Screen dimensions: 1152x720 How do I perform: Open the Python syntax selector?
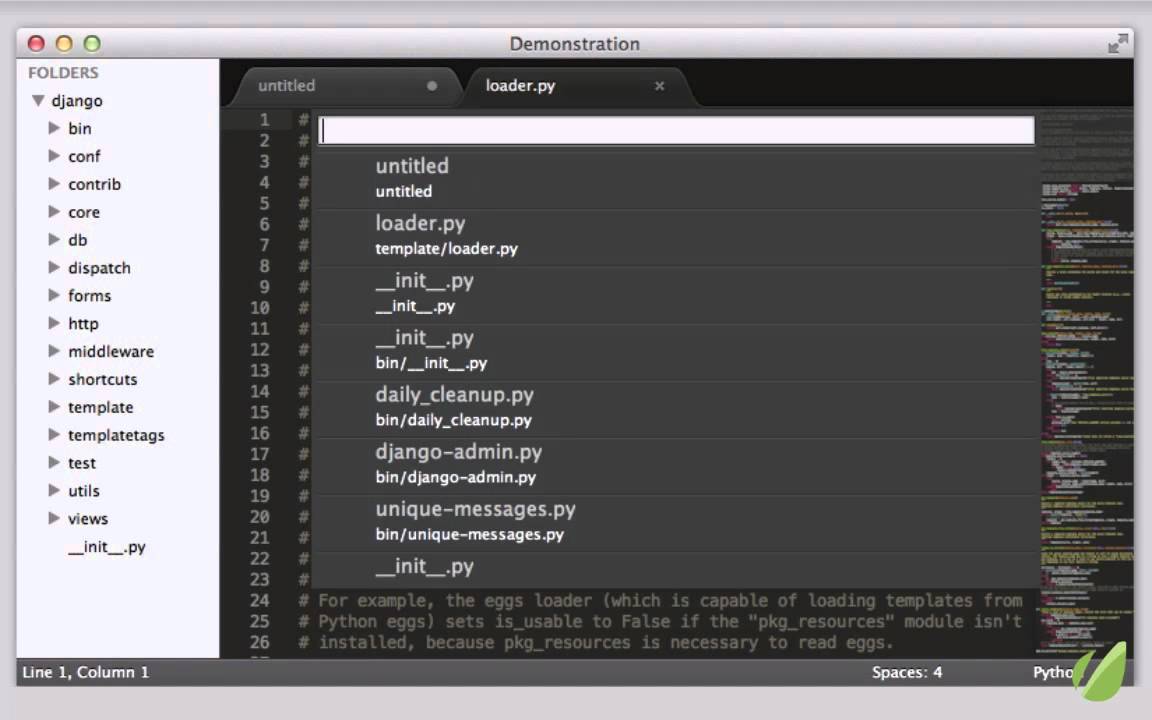pos(1054,672)
